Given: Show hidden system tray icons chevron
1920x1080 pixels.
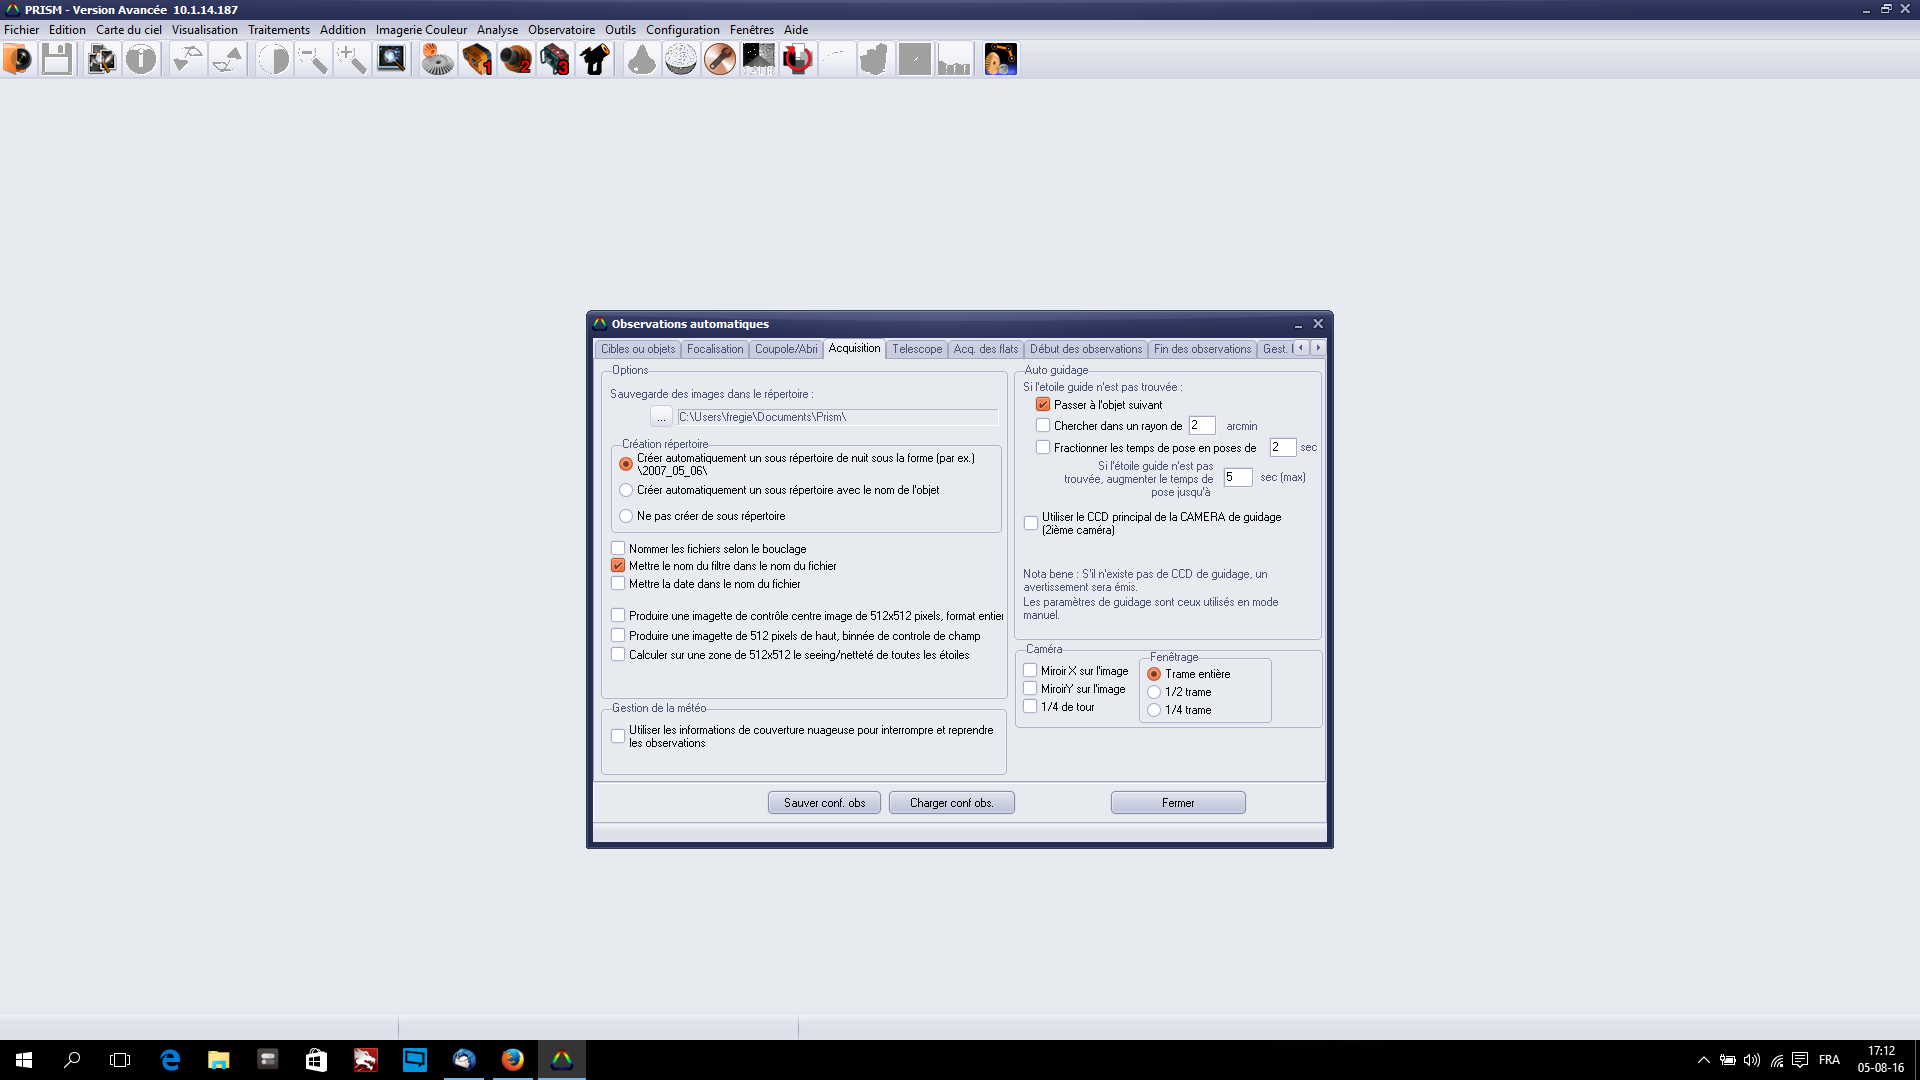Looking at the screenshot, I should (x=1703, y=1060).
